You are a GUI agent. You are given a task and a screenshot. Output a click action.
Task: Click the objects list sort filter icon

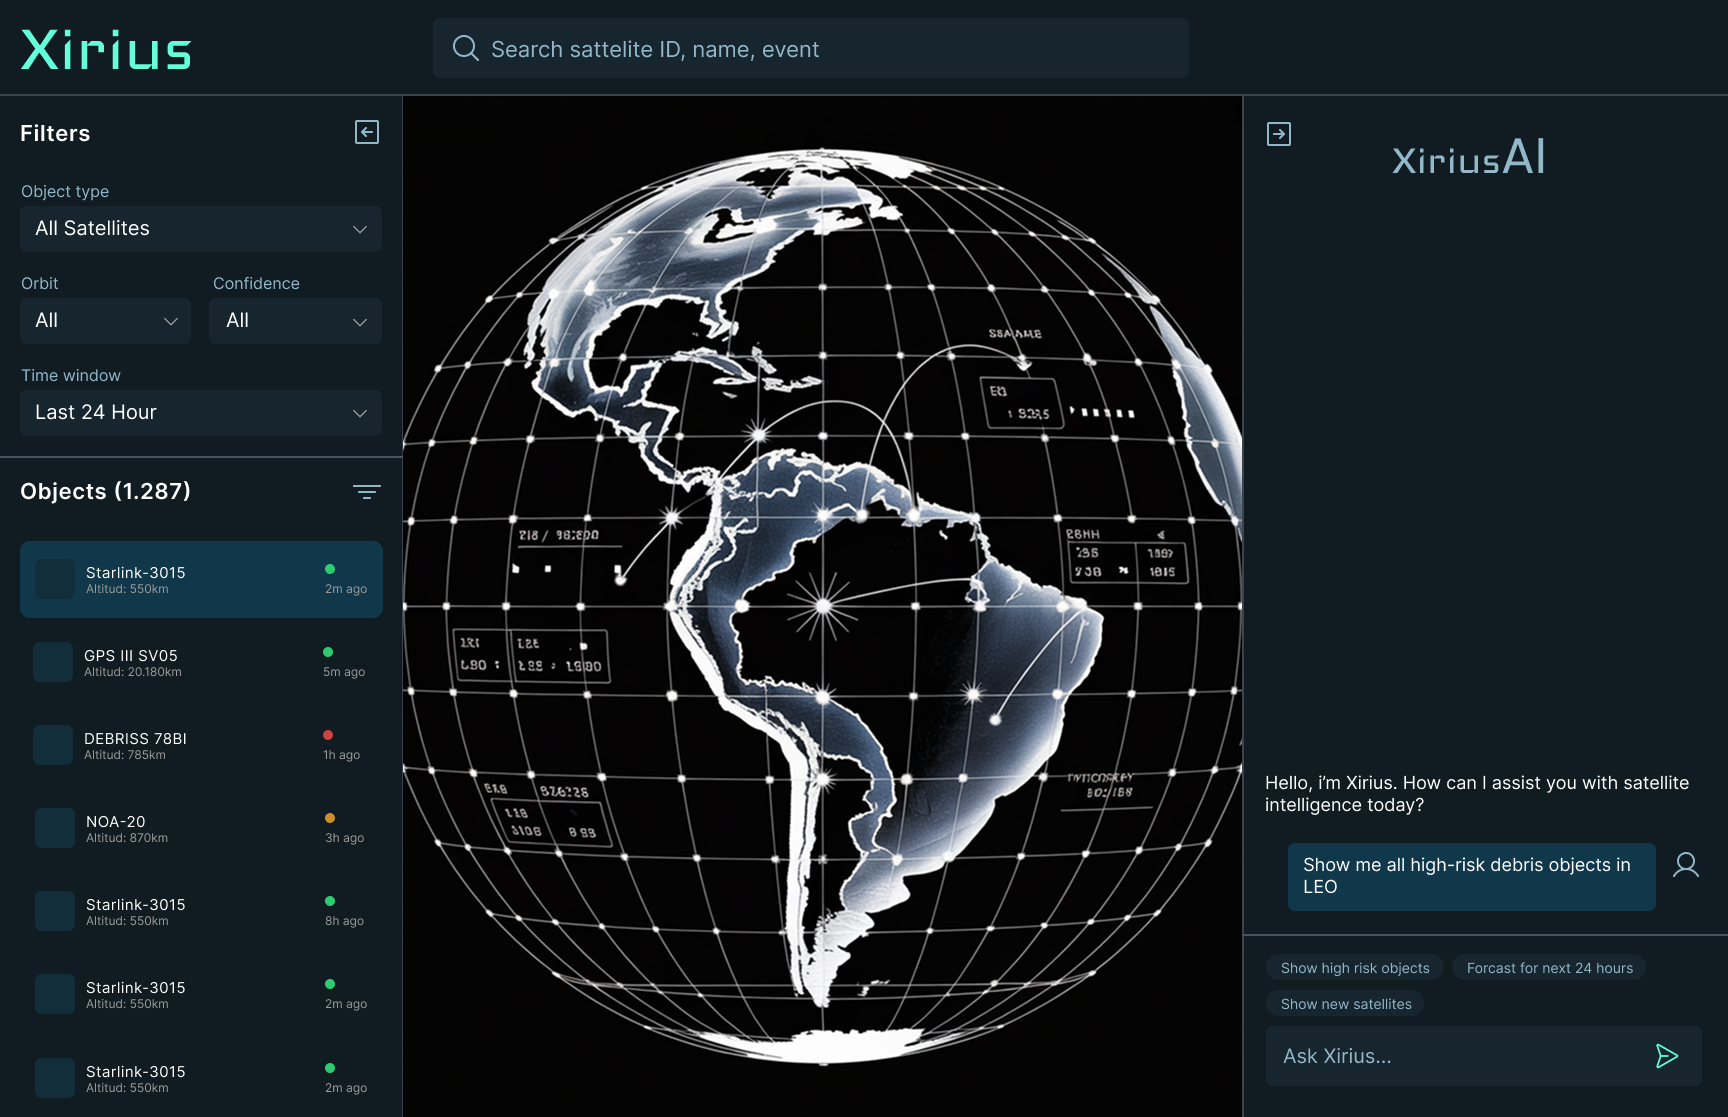click(x=366, y=491)
